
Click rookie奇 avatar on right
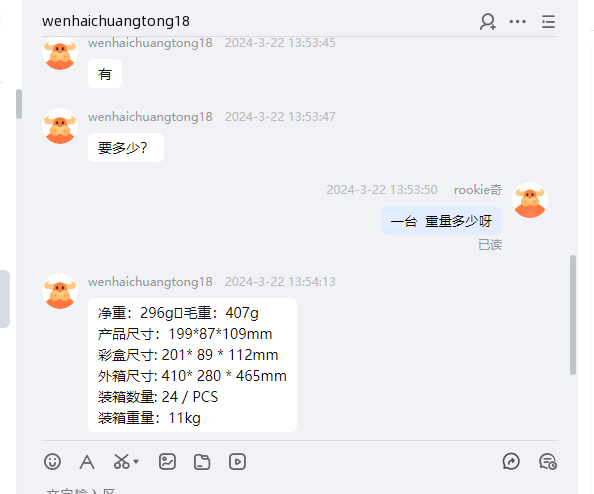tap(530, 200)
